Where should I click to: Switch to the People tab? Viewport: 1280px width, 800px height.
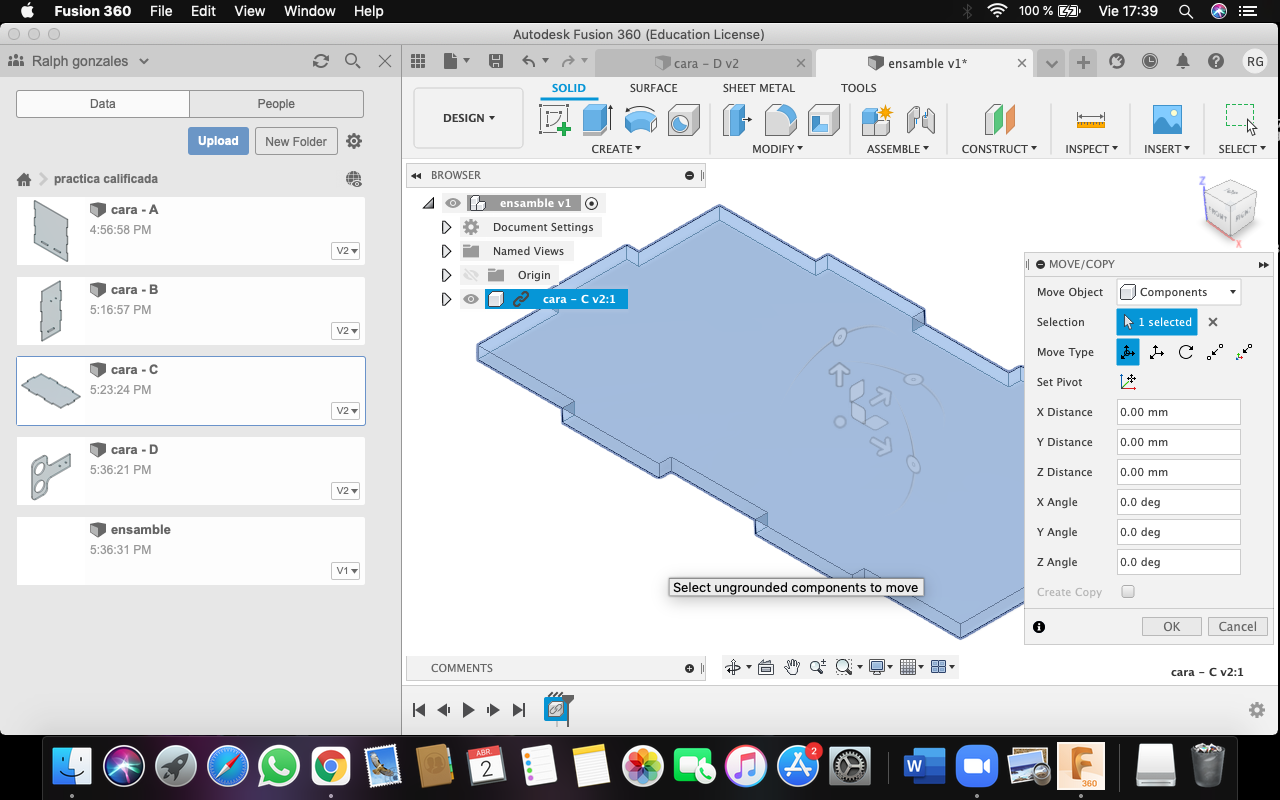click(276, 104)
